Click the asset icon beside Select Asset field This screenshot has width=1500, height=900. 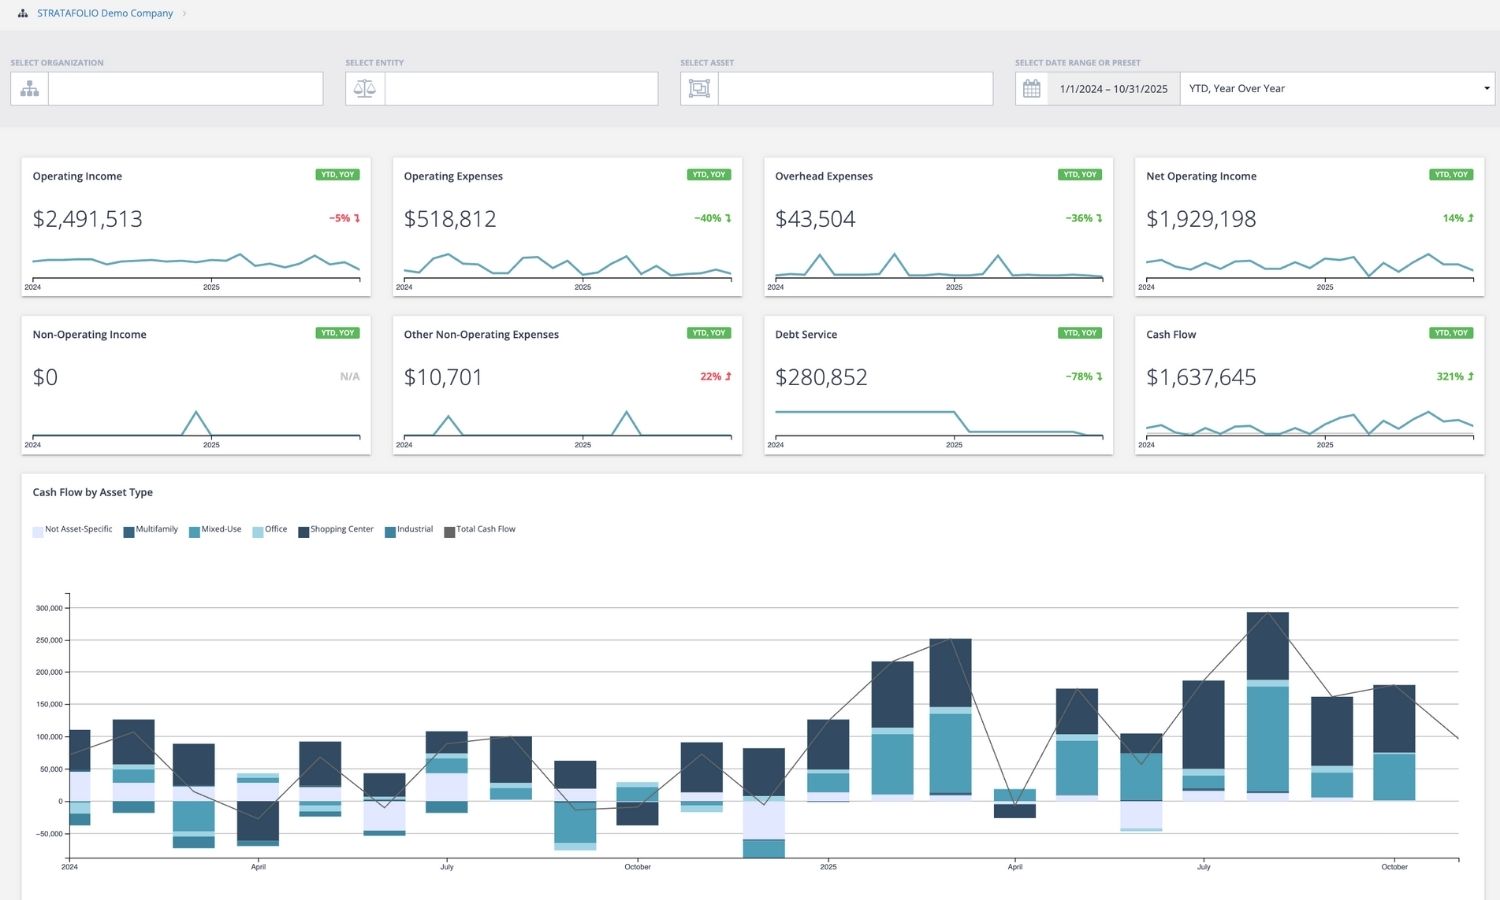point(699,89)
